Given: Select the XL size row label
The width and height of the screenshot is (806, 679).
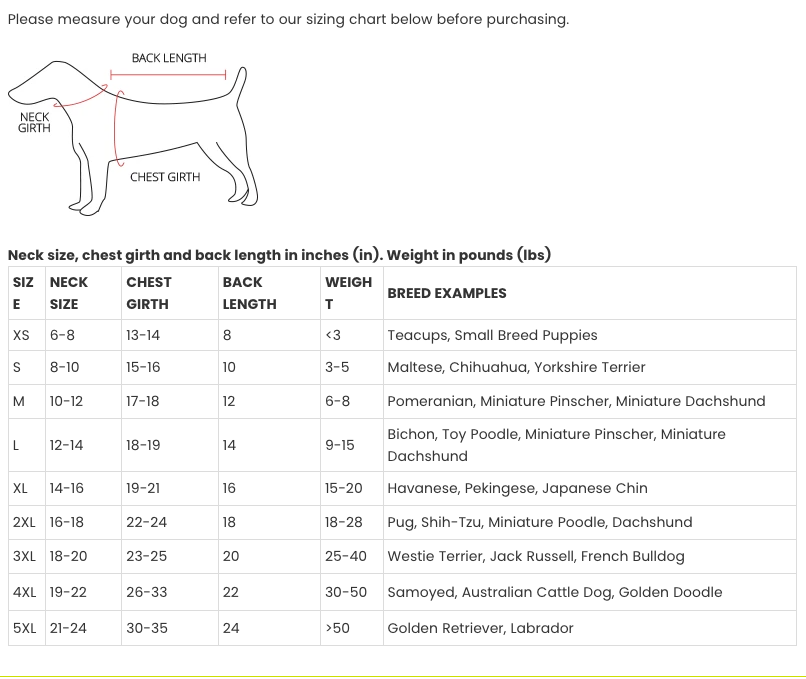Looking at the screenshot, I should pos(20,488).
